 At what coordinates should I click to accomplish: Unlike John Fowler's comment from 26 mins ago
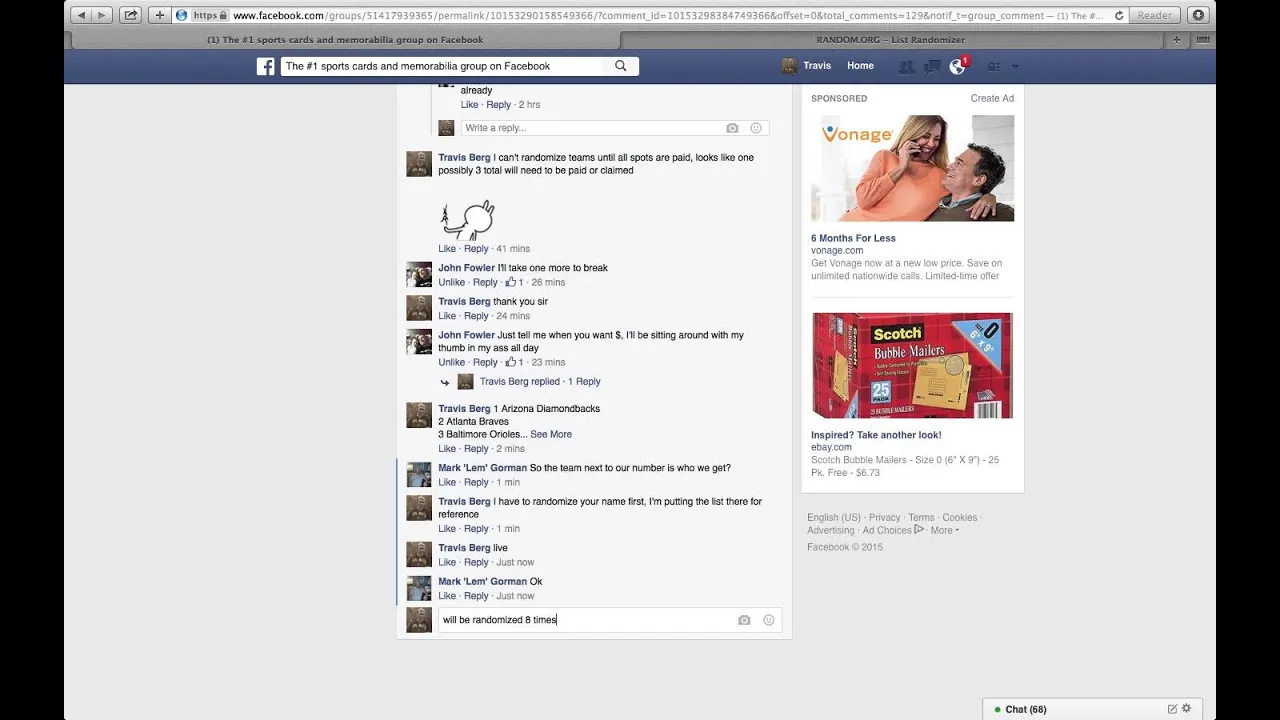click(452, 283)
